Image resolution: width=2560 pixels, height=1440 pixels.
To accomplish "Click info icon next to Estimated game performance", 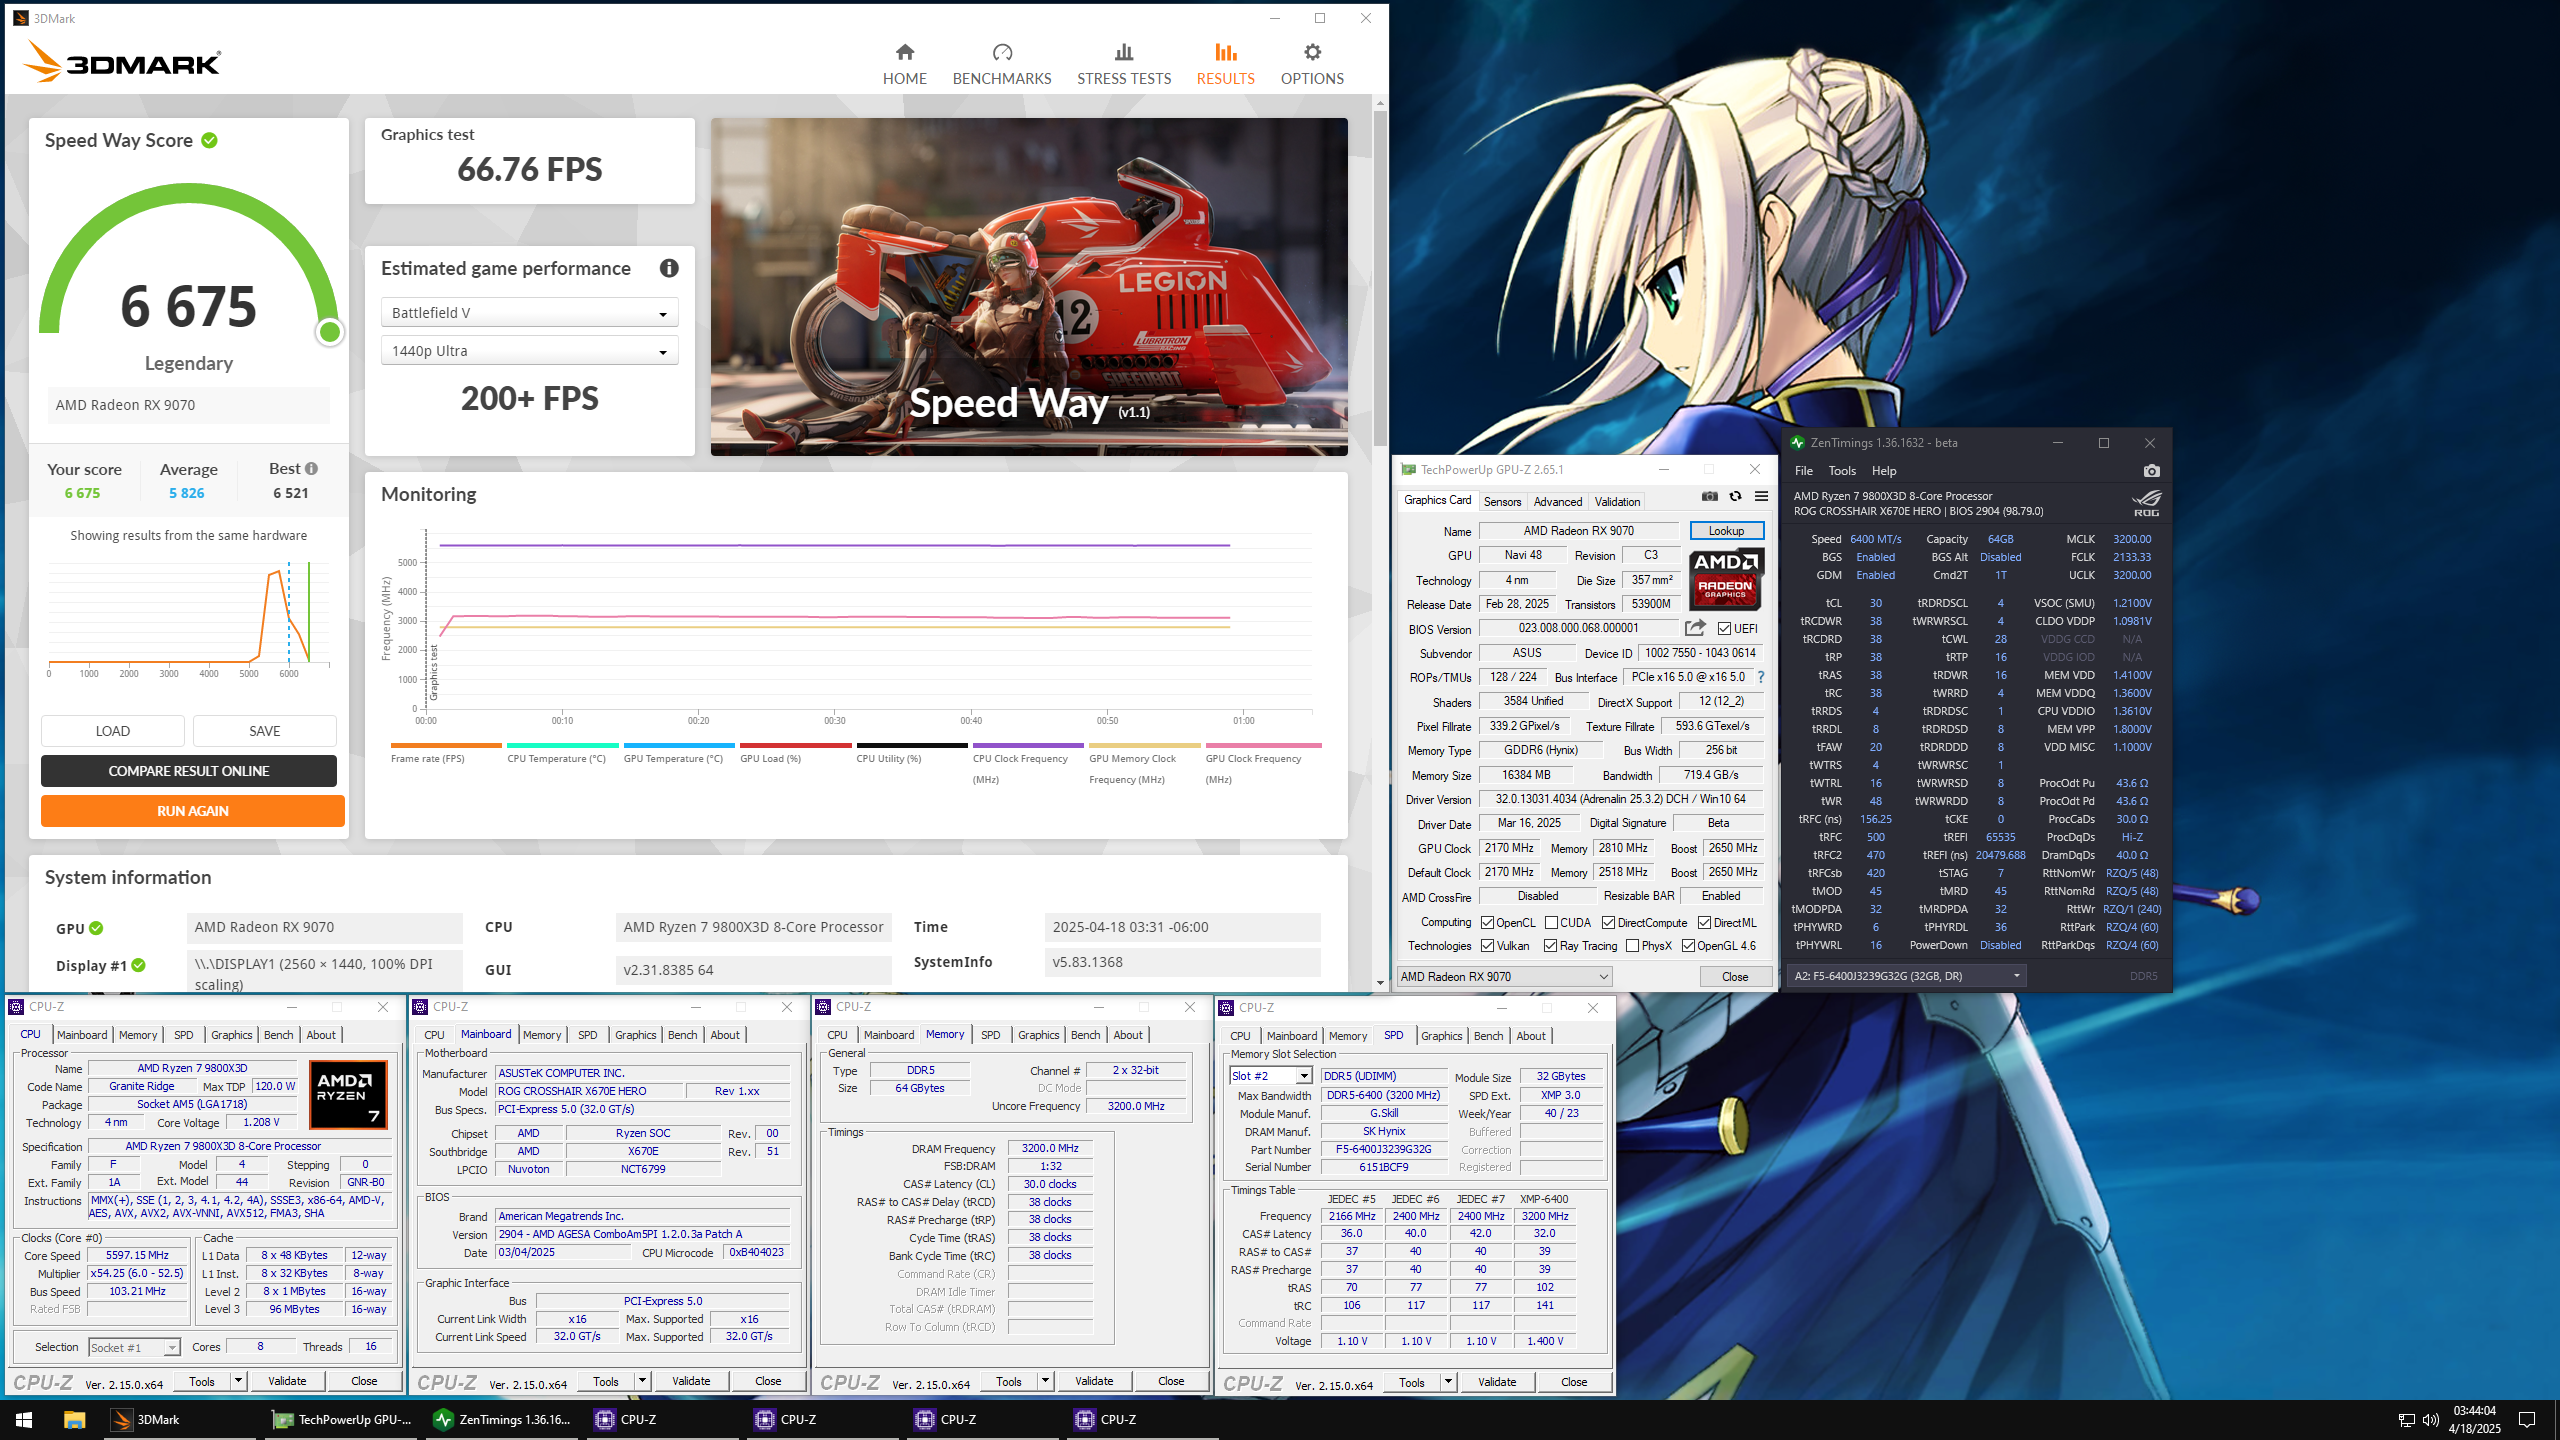I will (669, 268).
